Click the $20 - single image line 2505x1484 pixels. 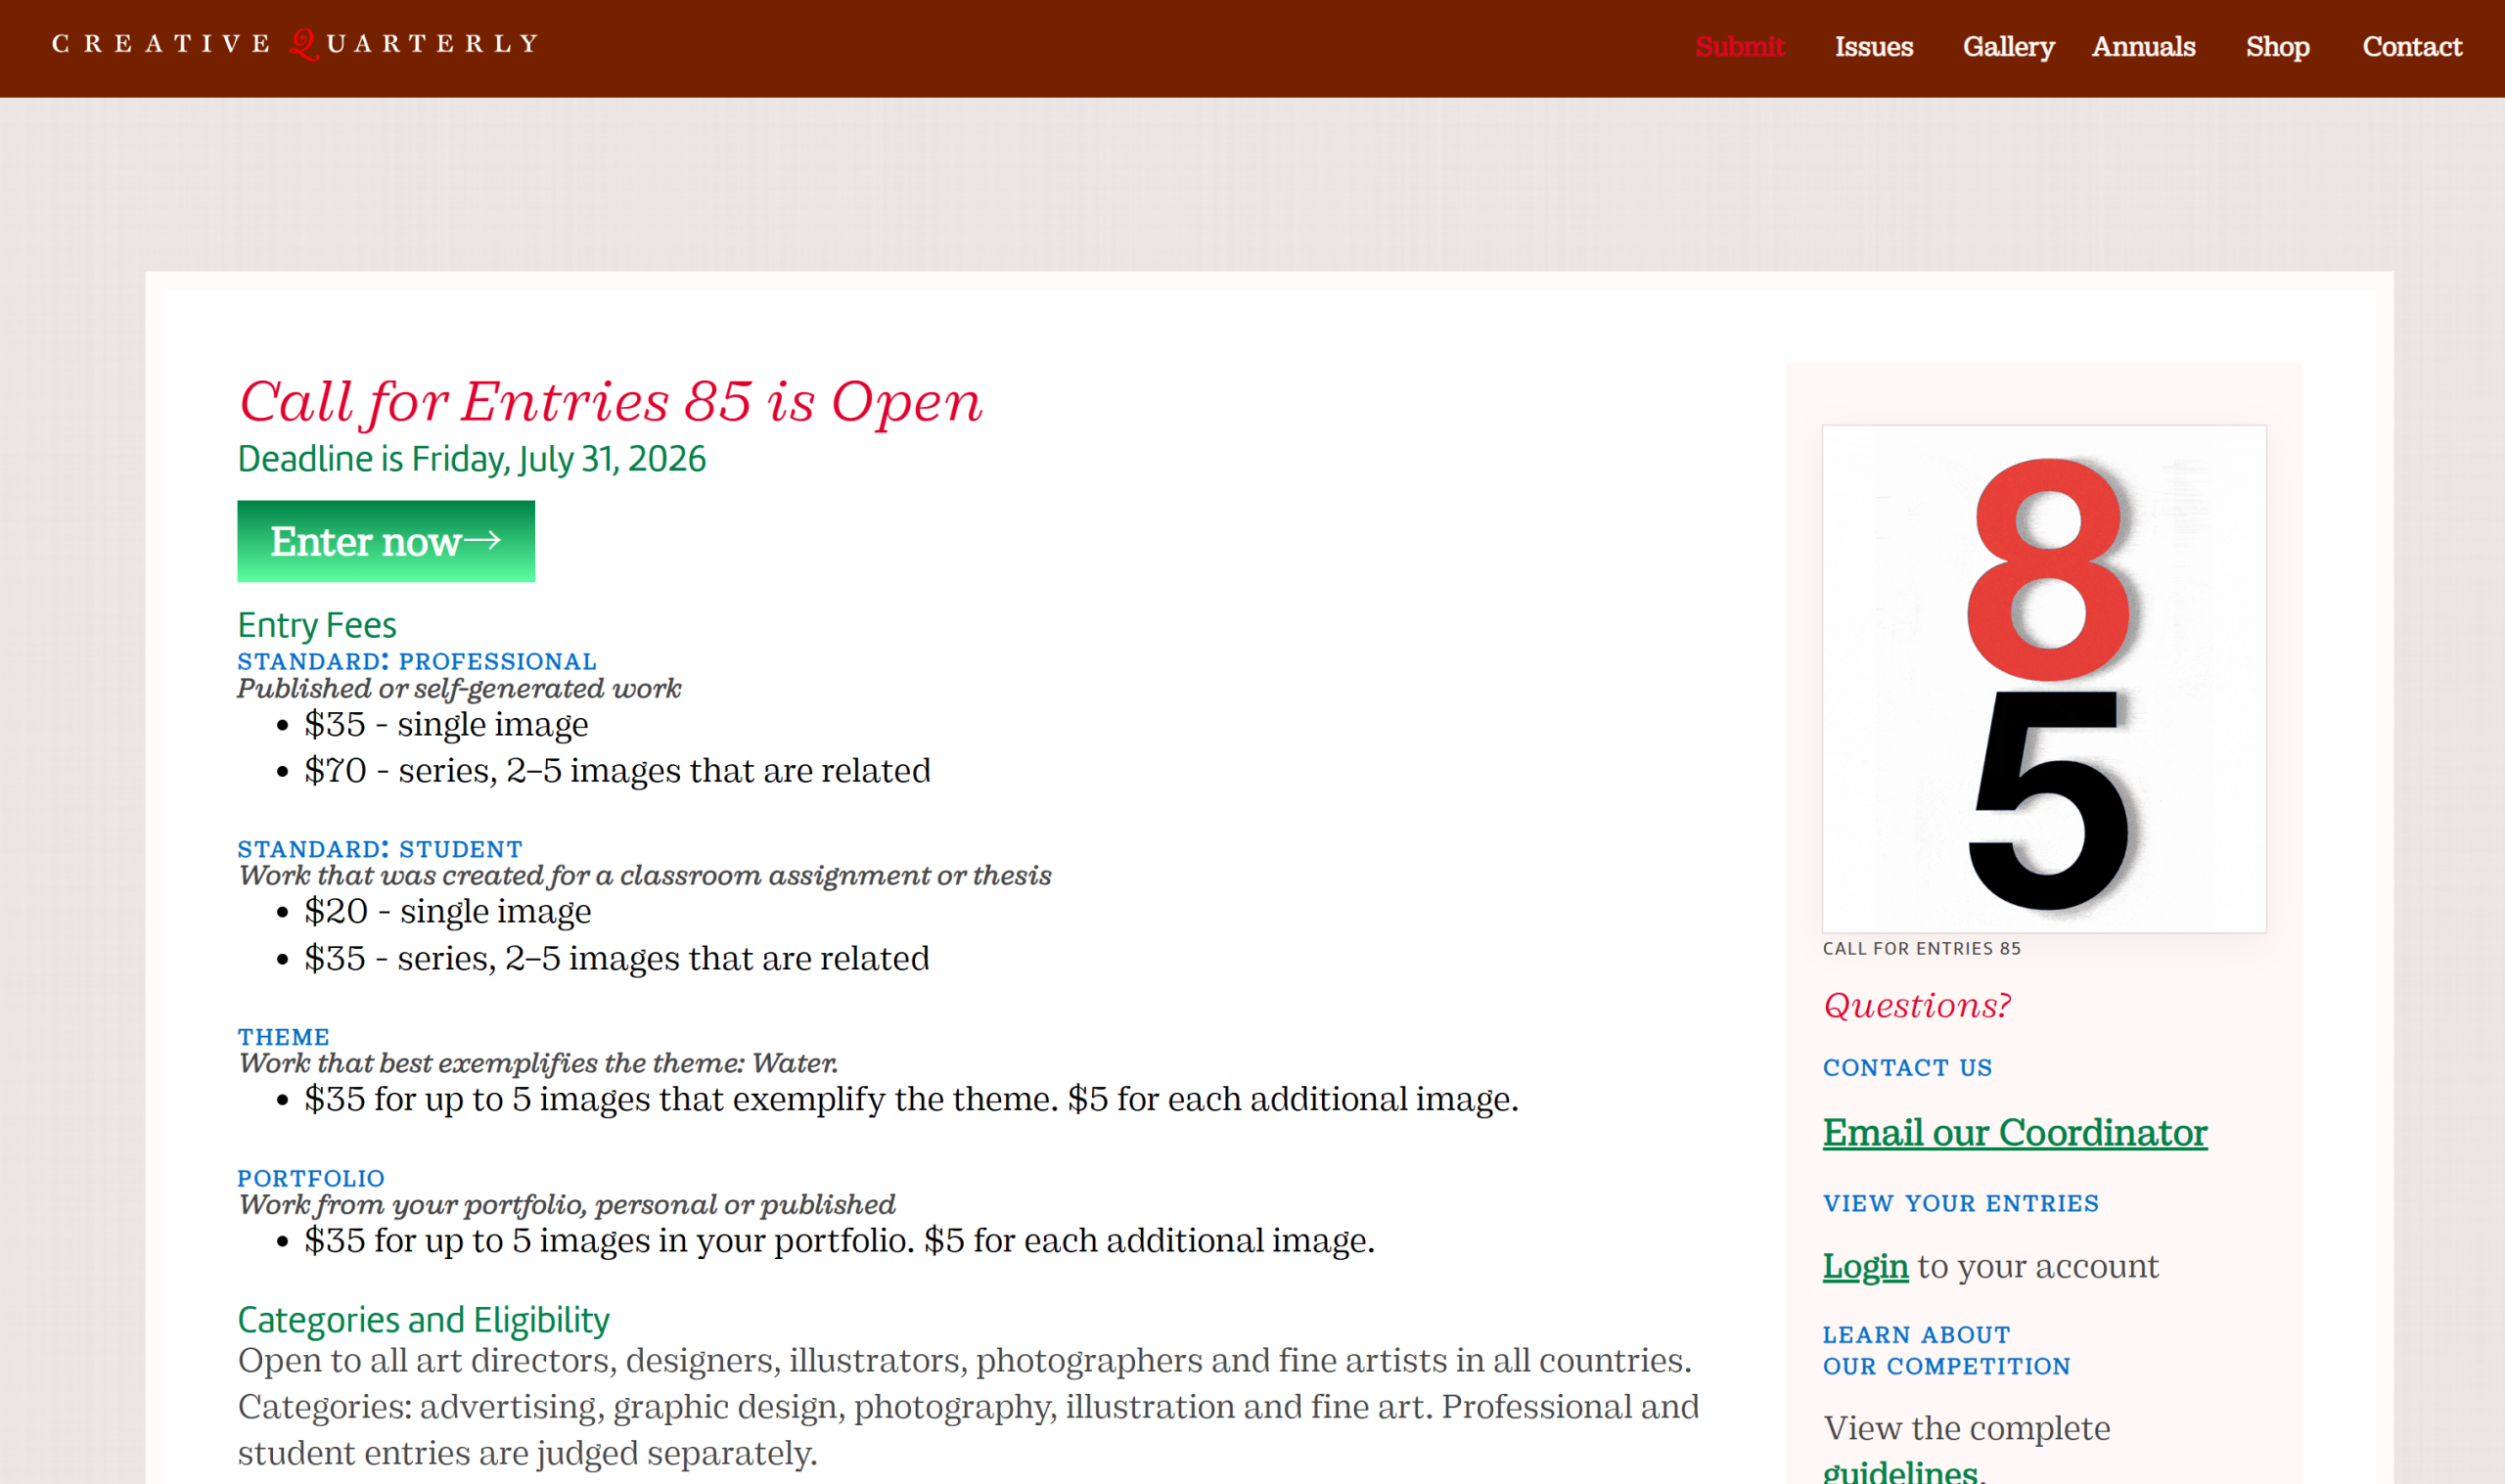coord(447,911)
